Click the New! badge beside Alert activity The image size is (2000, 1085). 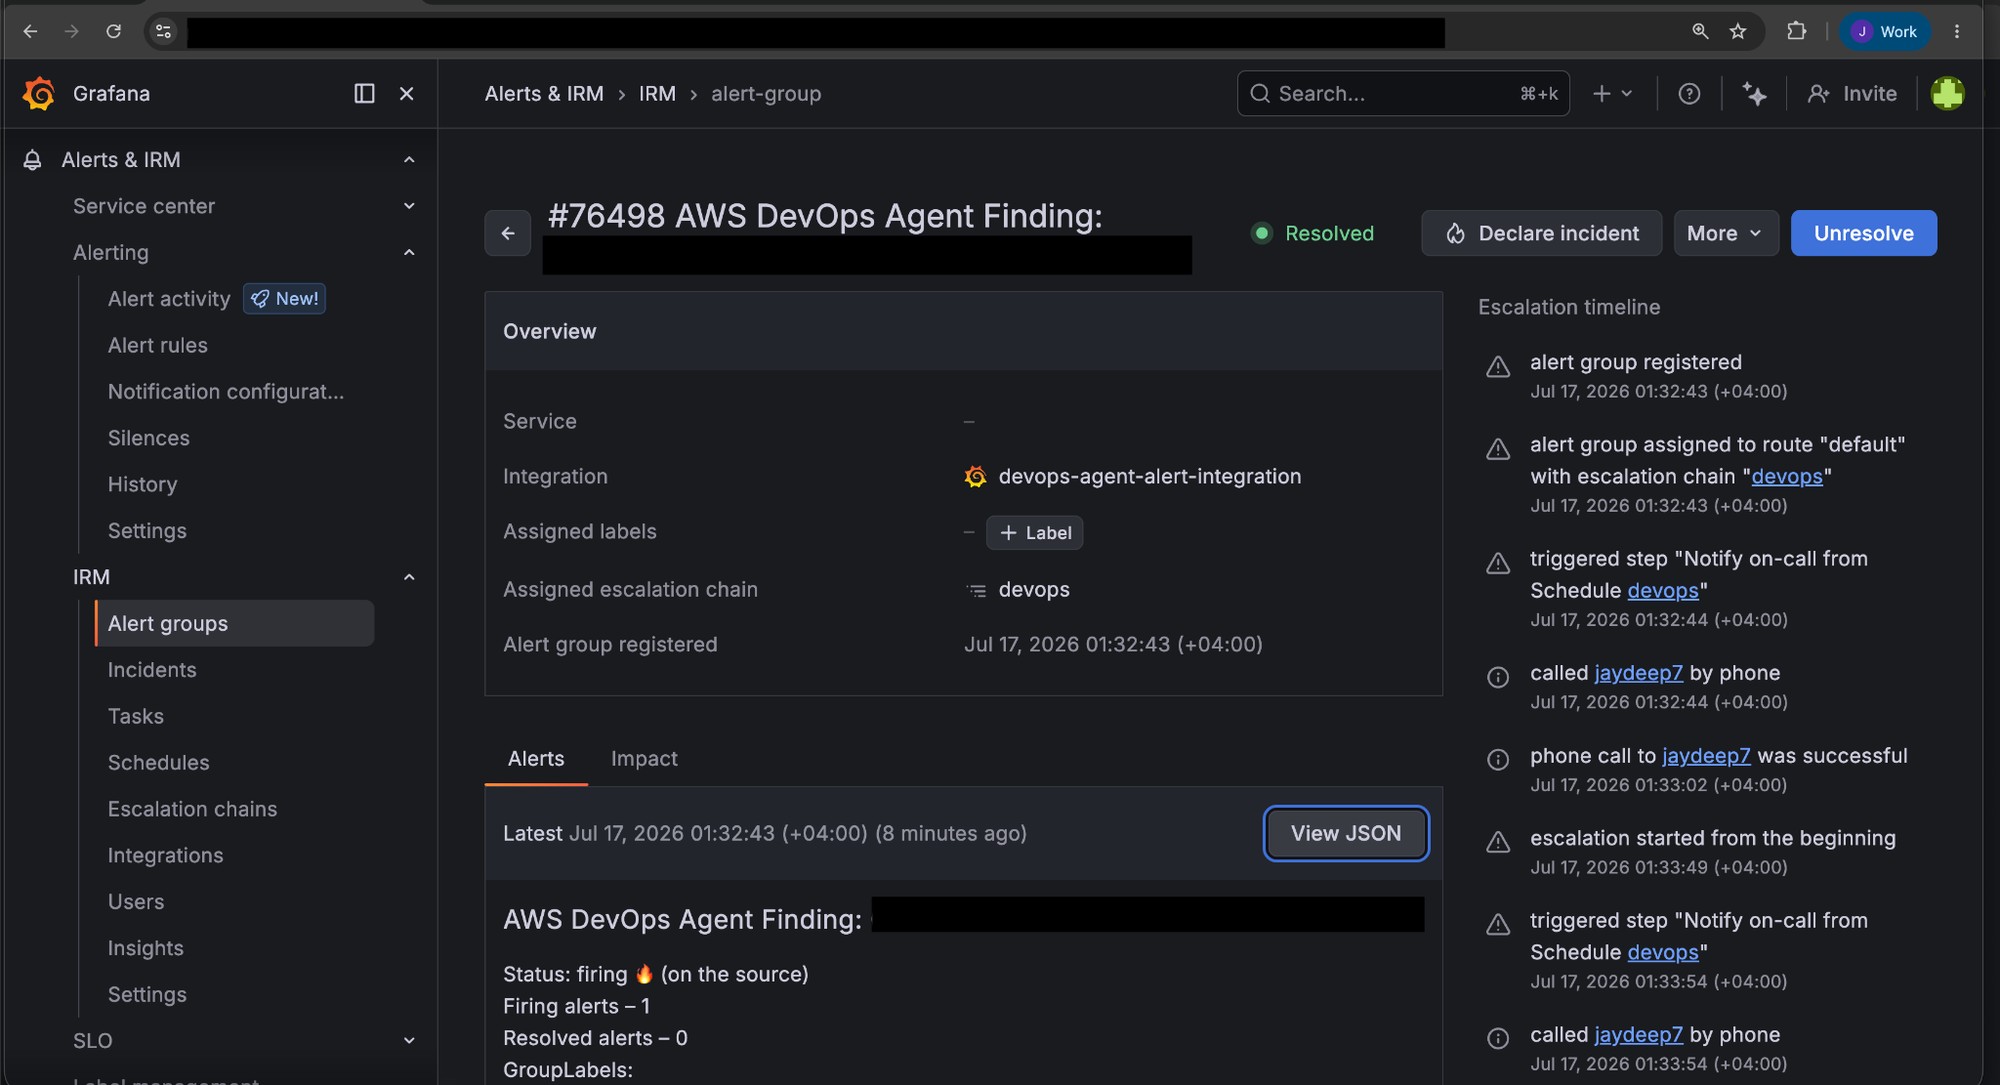point(284,299)
